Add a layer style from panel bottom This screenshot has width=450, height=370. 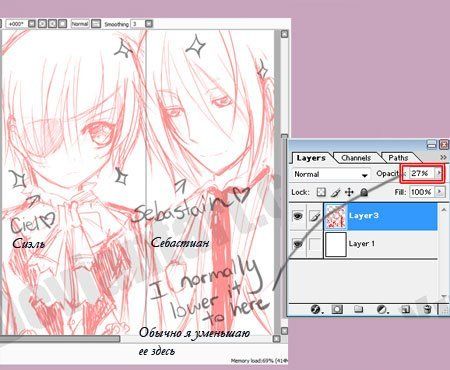[x=316, y=309]
